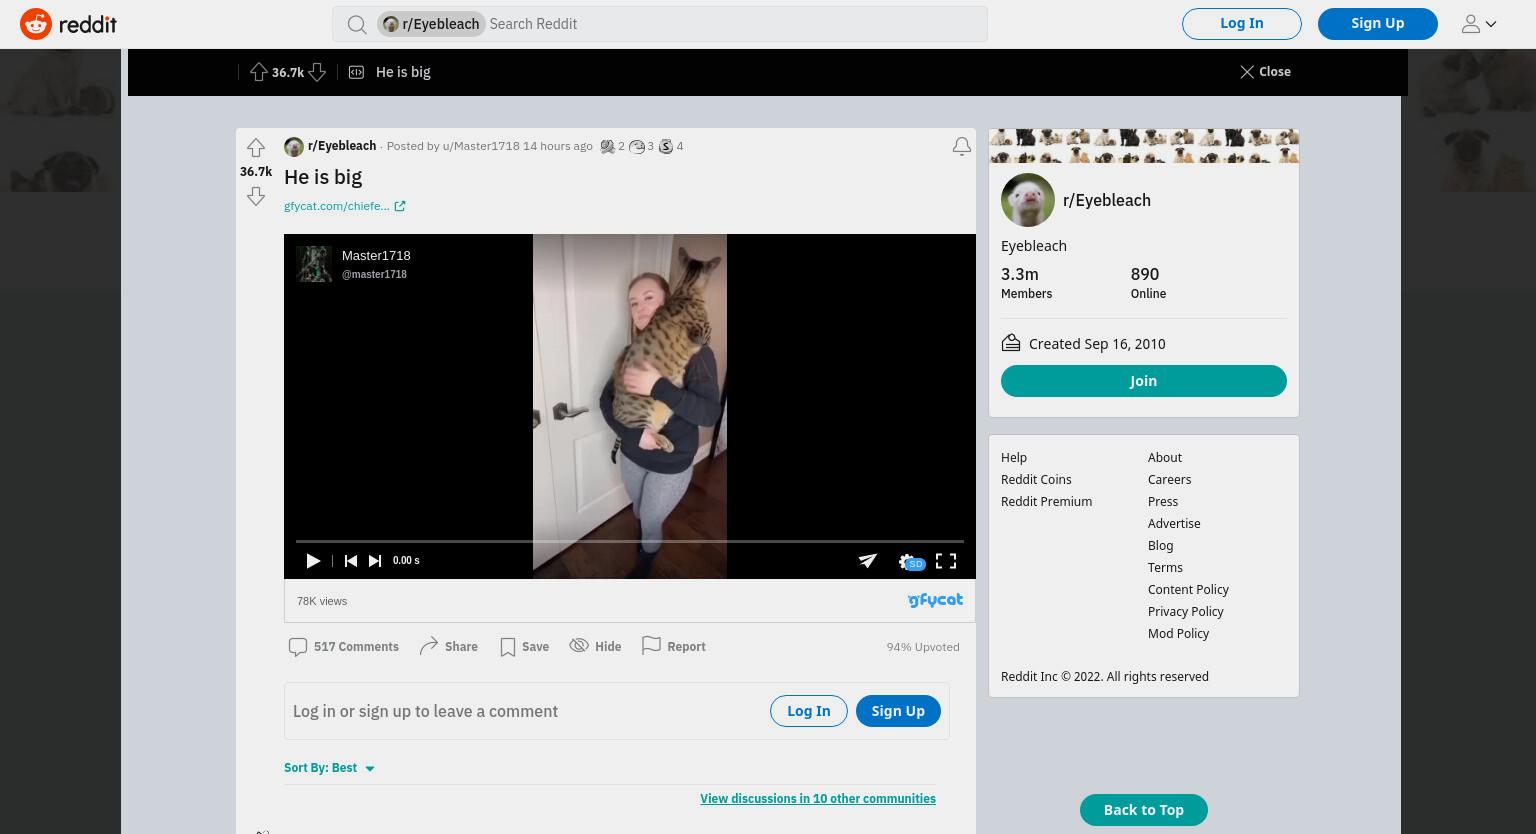Open the external link icon beside gfycat URL
Screen dimensions: 1536x834
pyautogui.click(x=400, y=206)
